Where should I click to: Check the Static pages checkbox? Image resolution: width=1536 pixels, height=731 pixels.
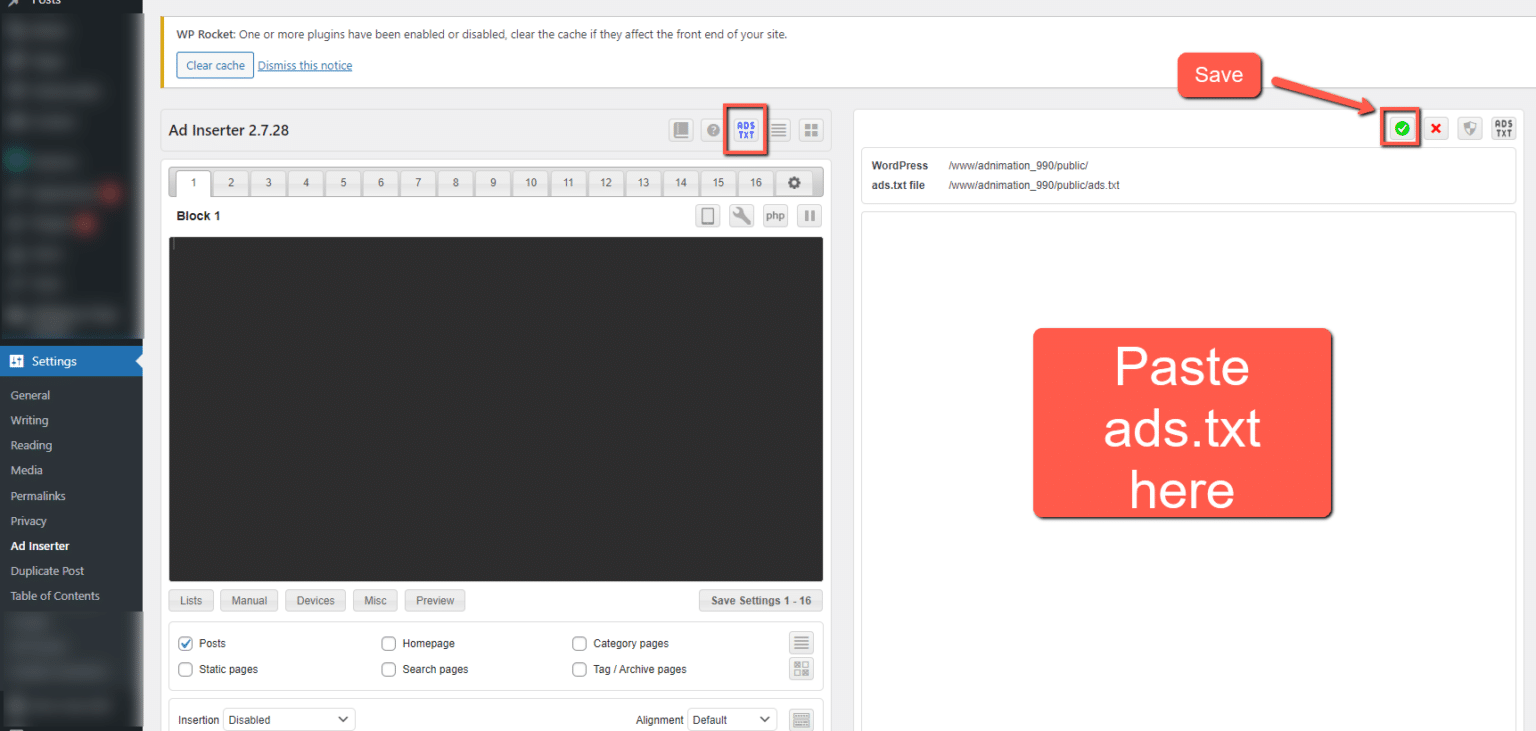[185, 669]
